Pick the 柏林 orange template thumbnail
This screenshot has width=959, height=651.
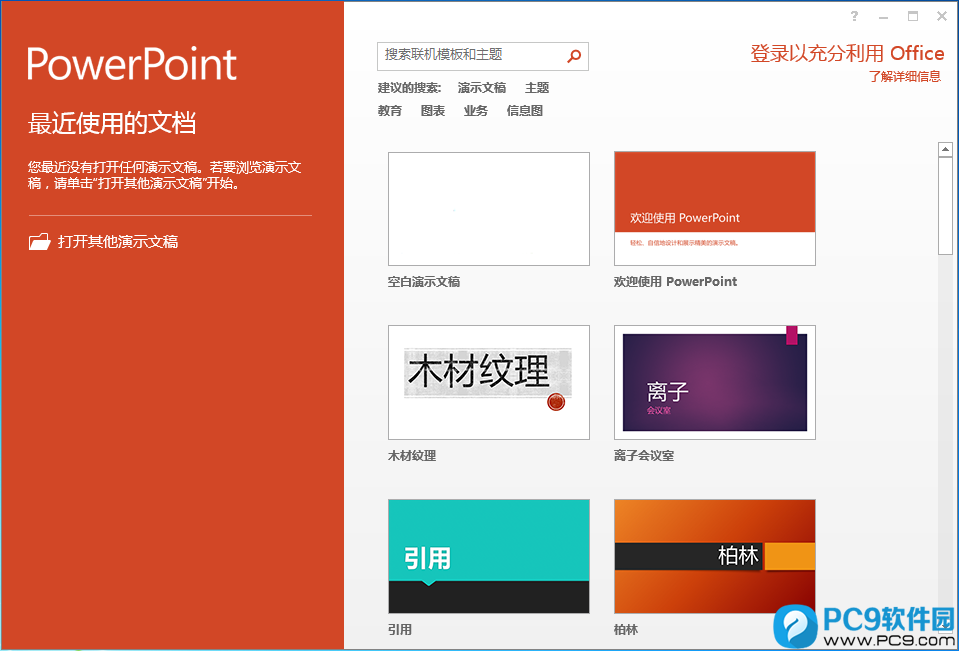[714, 556]
